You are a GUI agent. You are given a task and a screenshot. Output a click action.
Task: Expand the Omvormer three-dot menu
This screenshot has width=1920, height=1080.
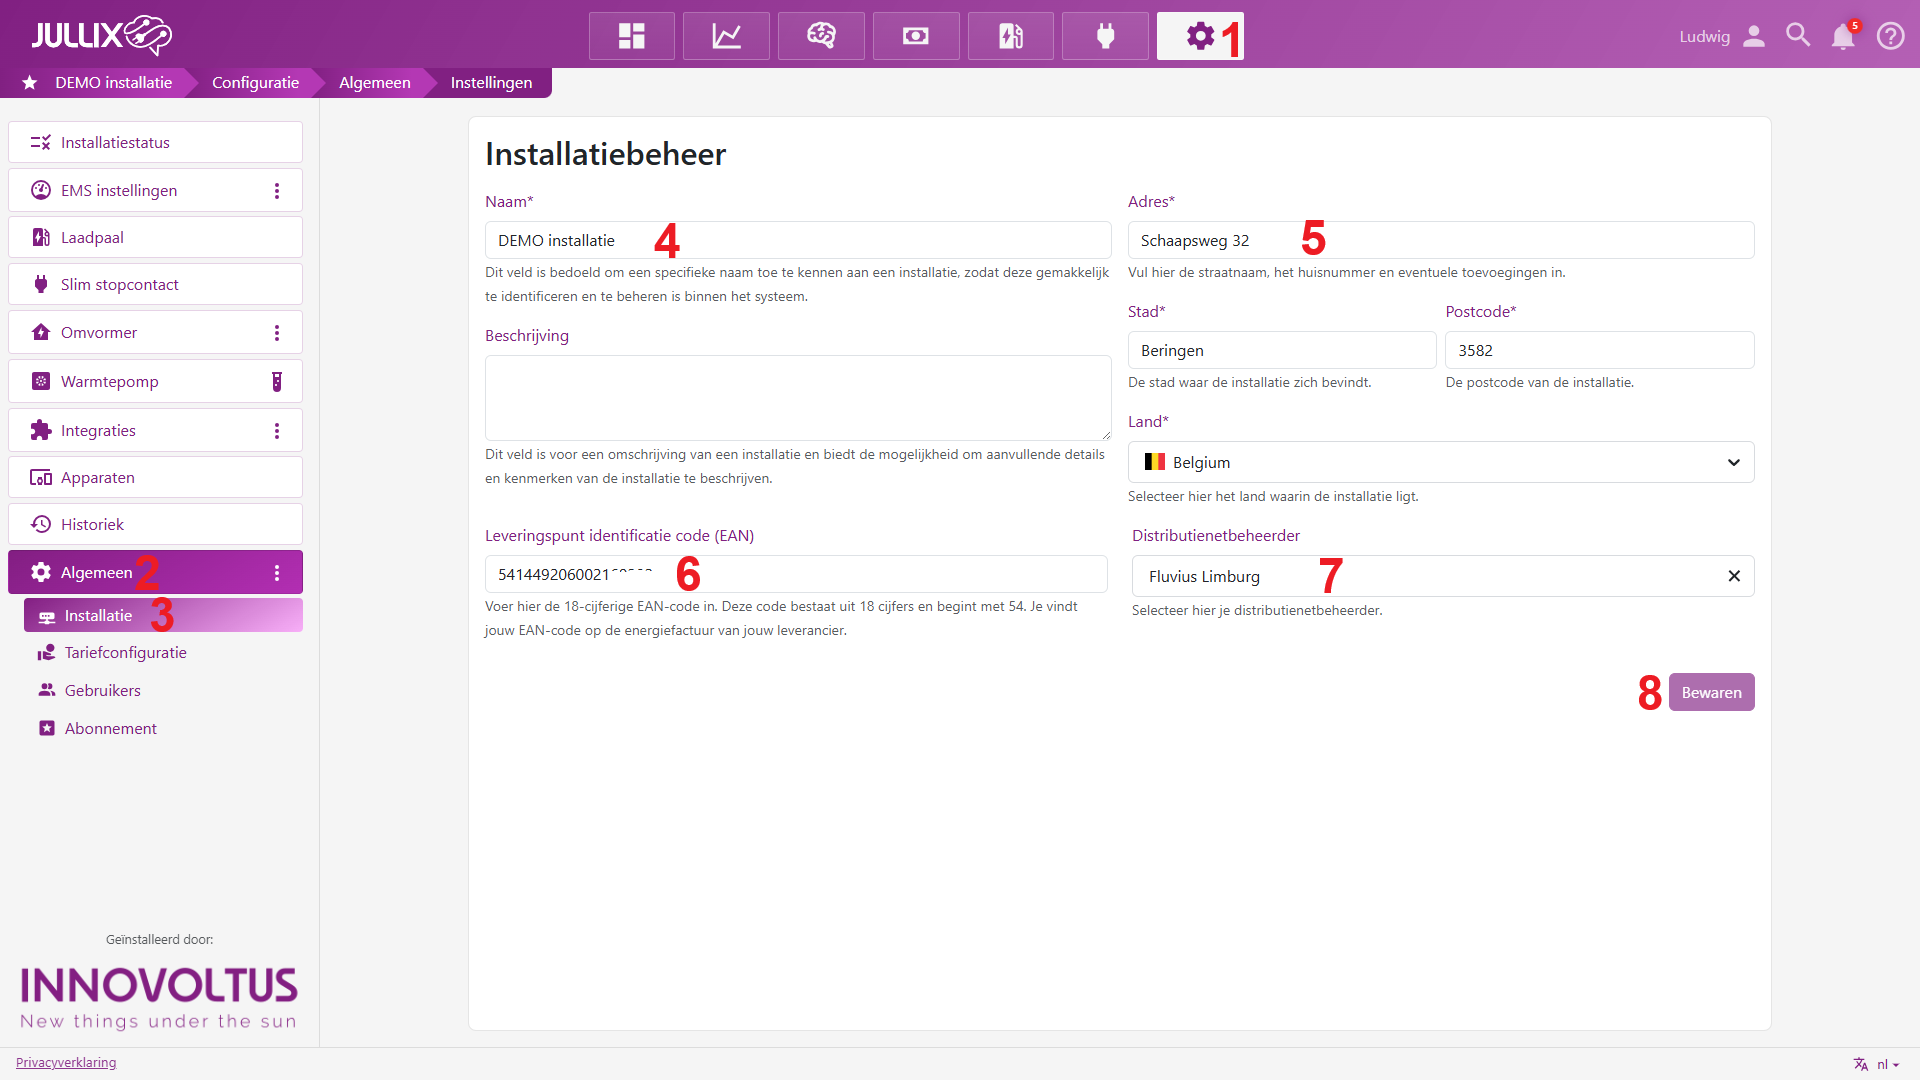(277, 333)
